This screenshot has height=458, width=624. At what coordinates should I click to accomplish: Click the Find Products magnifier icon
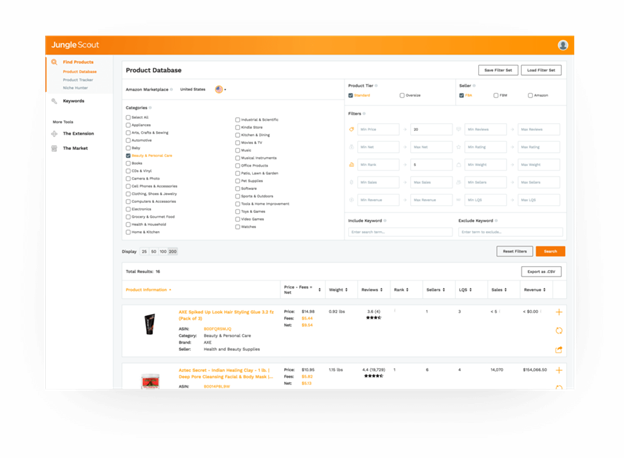(54, 62)
